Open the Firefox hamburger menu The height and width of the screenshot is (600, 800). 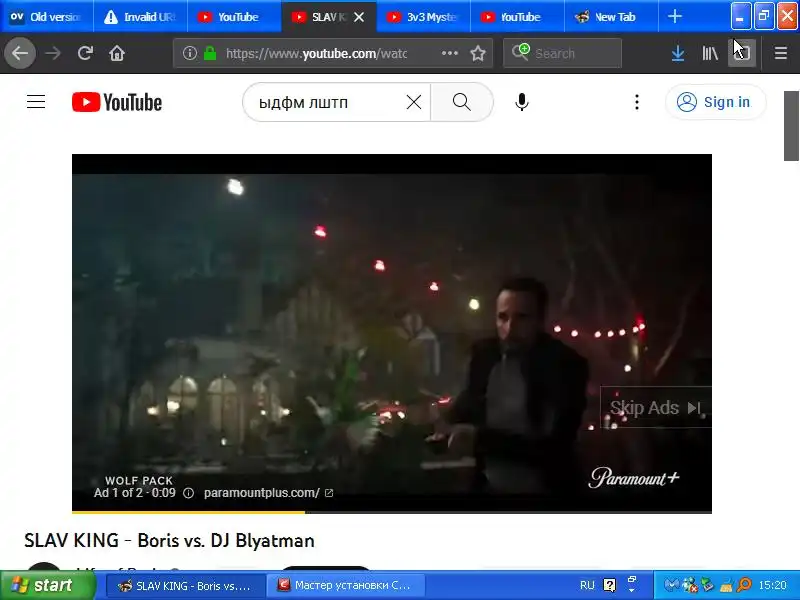781,53
